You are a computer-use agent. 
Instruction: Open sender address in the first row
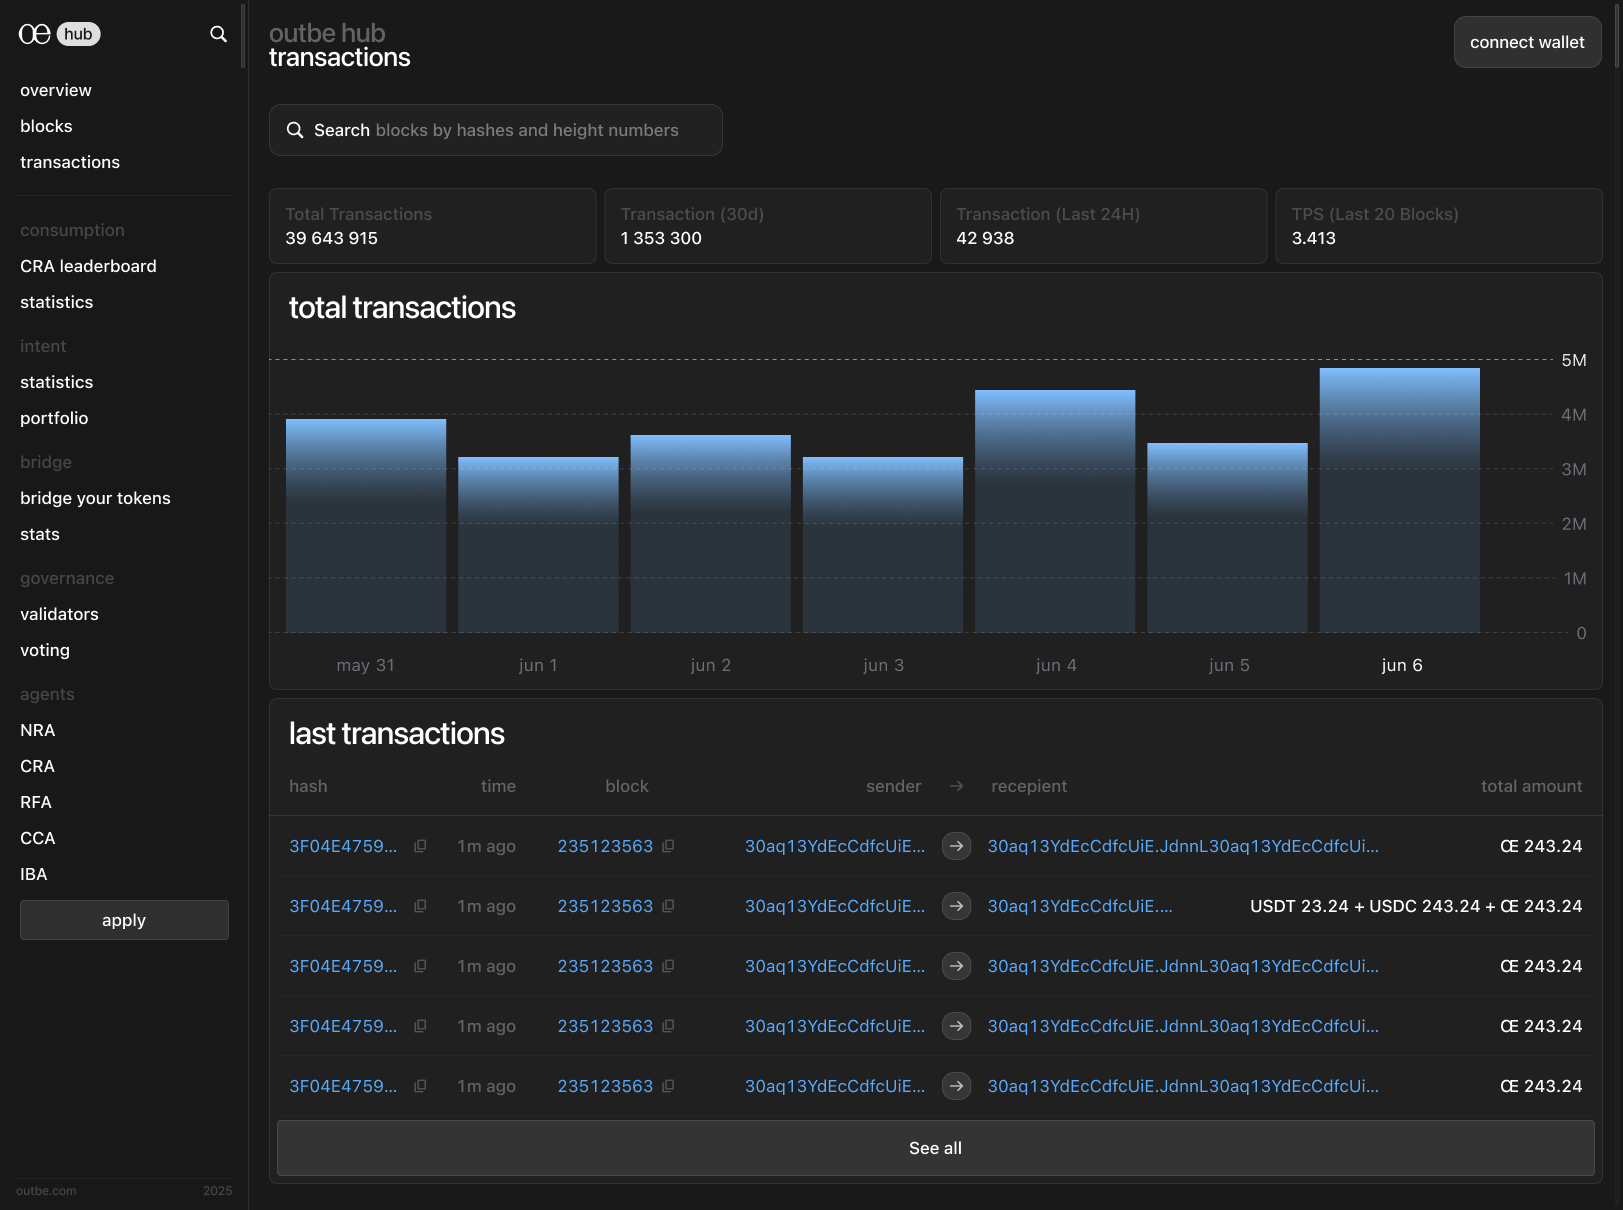[835, 846]
